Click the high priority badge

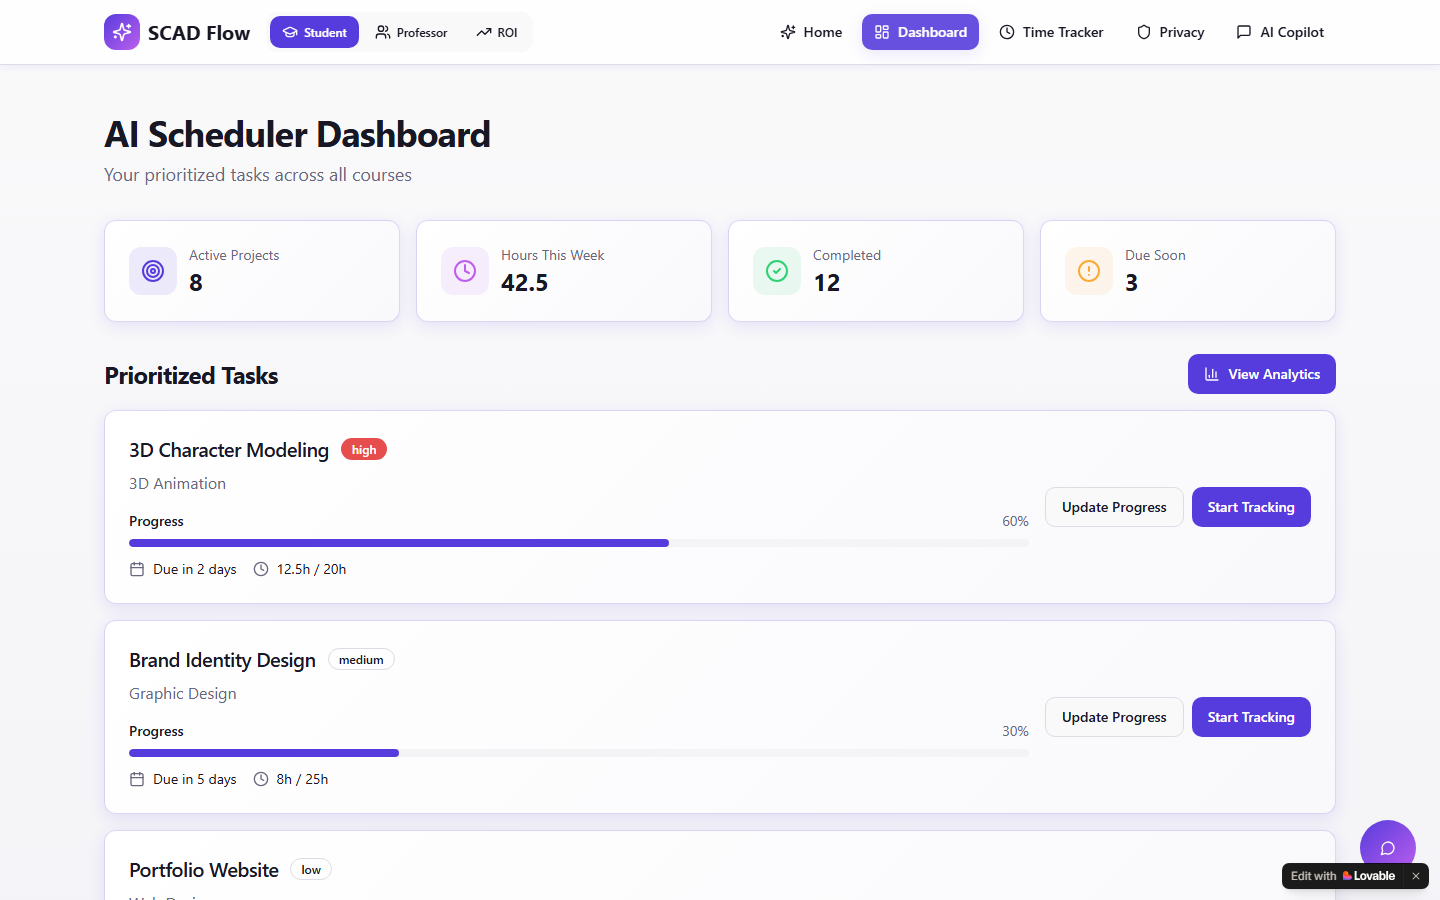(364, 450)
